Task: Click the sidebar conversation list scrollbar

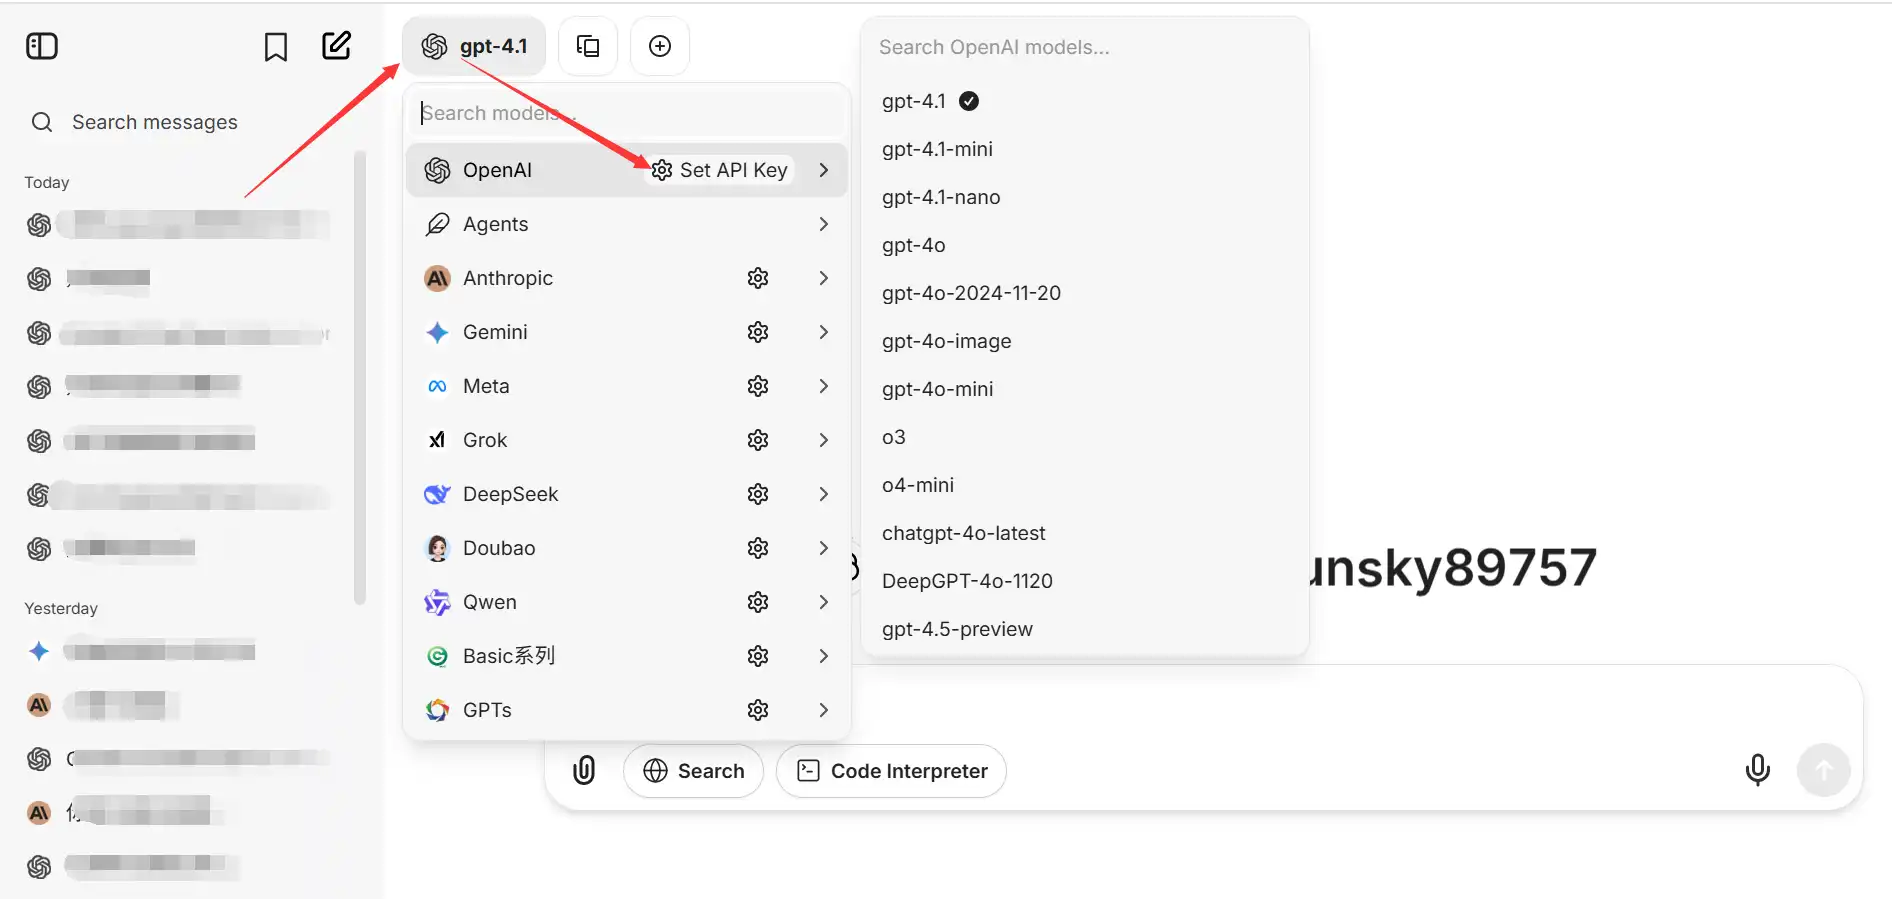Action: (x=360, y=378)
